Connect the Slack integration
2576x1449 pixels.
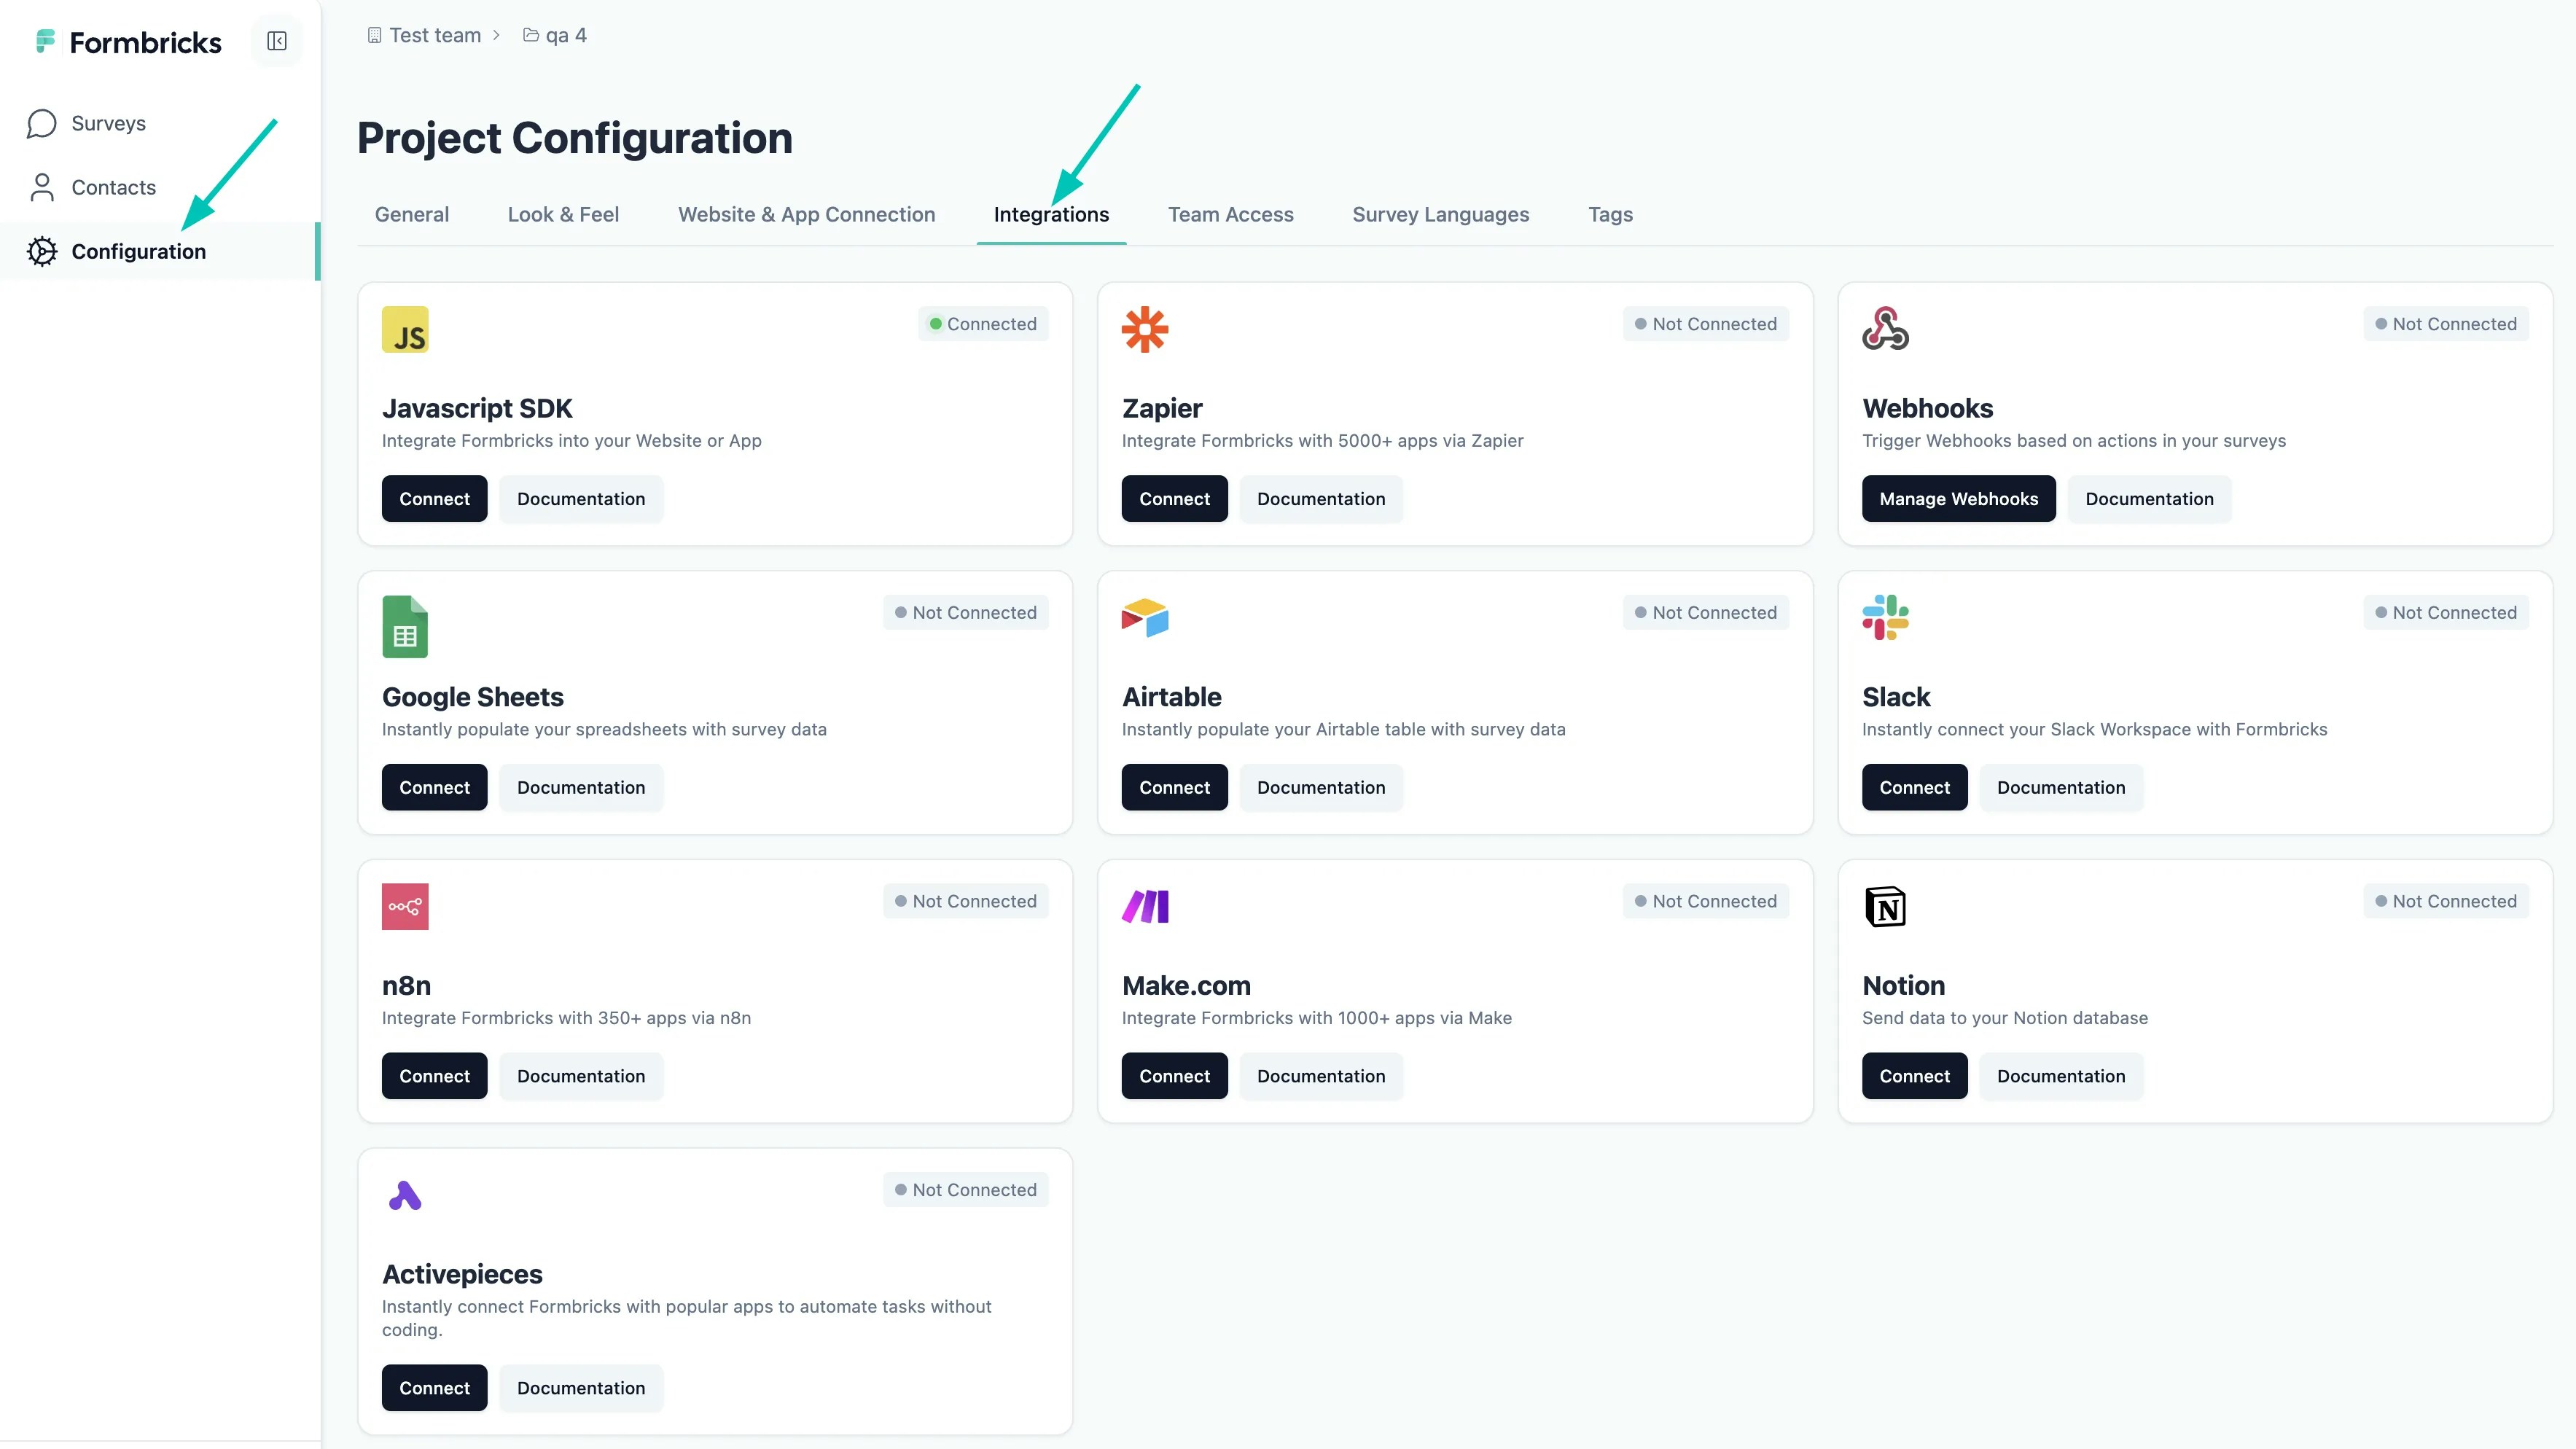[1914, 787]
